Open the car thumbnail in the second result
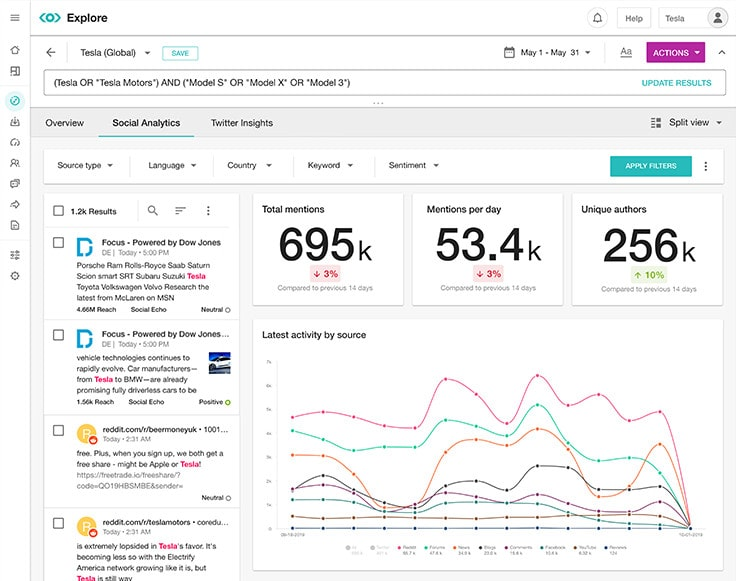This screenshot has width=736, height=581. 220,363
